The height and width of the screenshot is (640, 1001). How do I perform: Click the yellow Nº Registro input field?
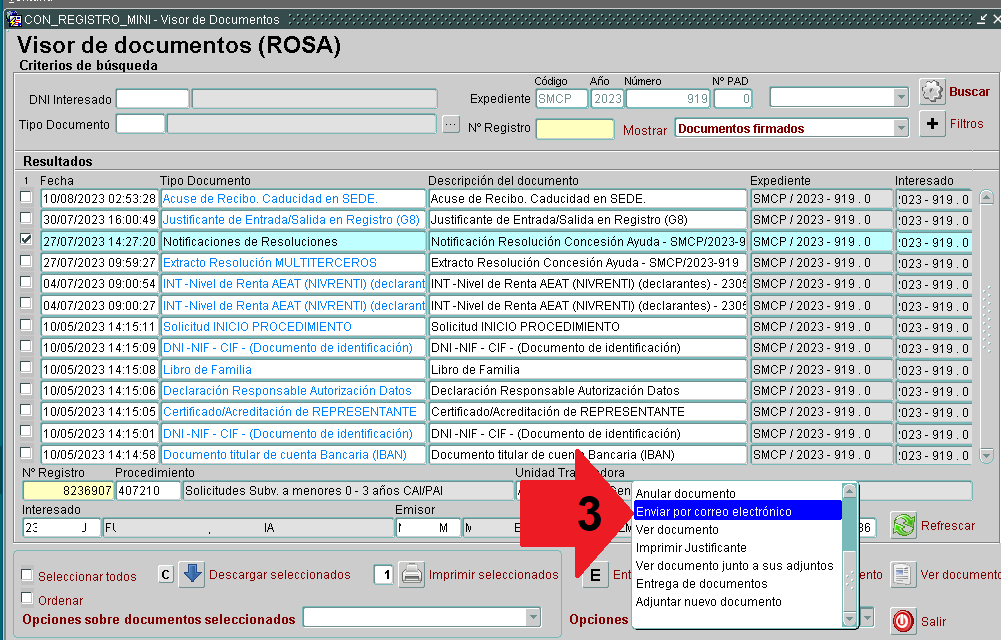click(575, 128)
